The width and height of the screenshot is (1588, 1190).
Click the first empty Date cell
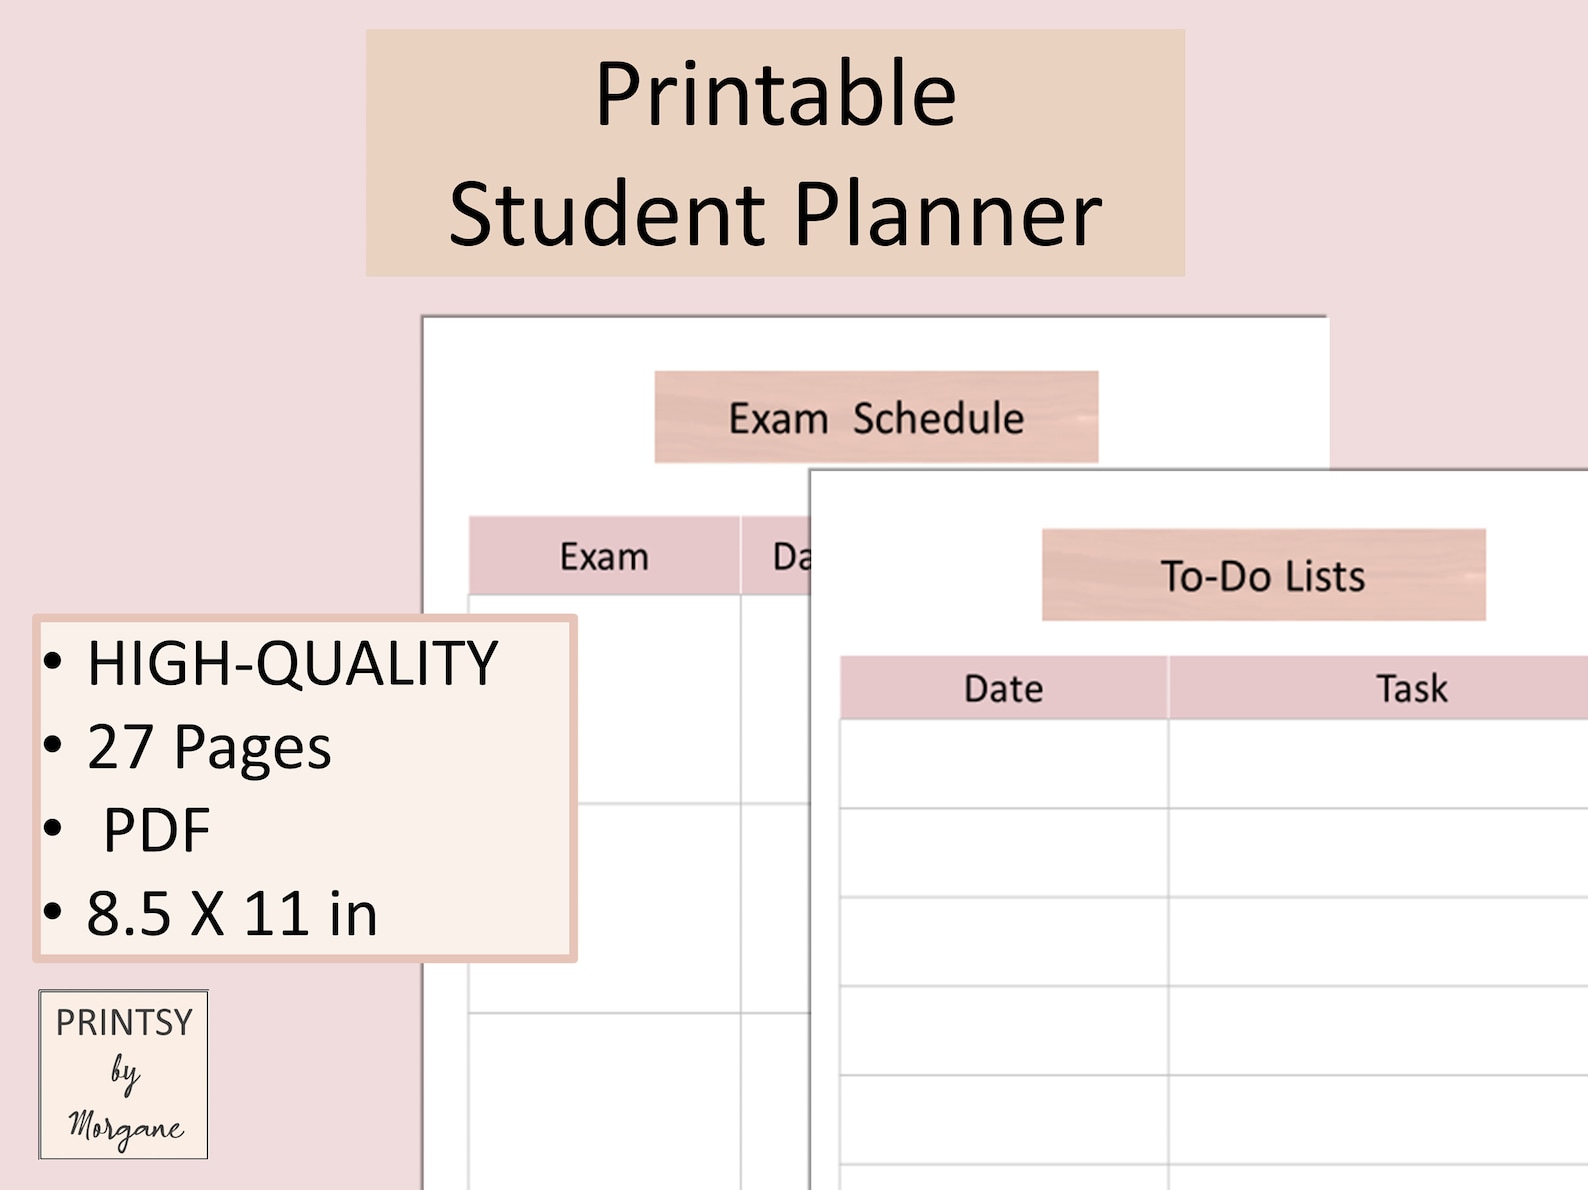pos(1003,764)
